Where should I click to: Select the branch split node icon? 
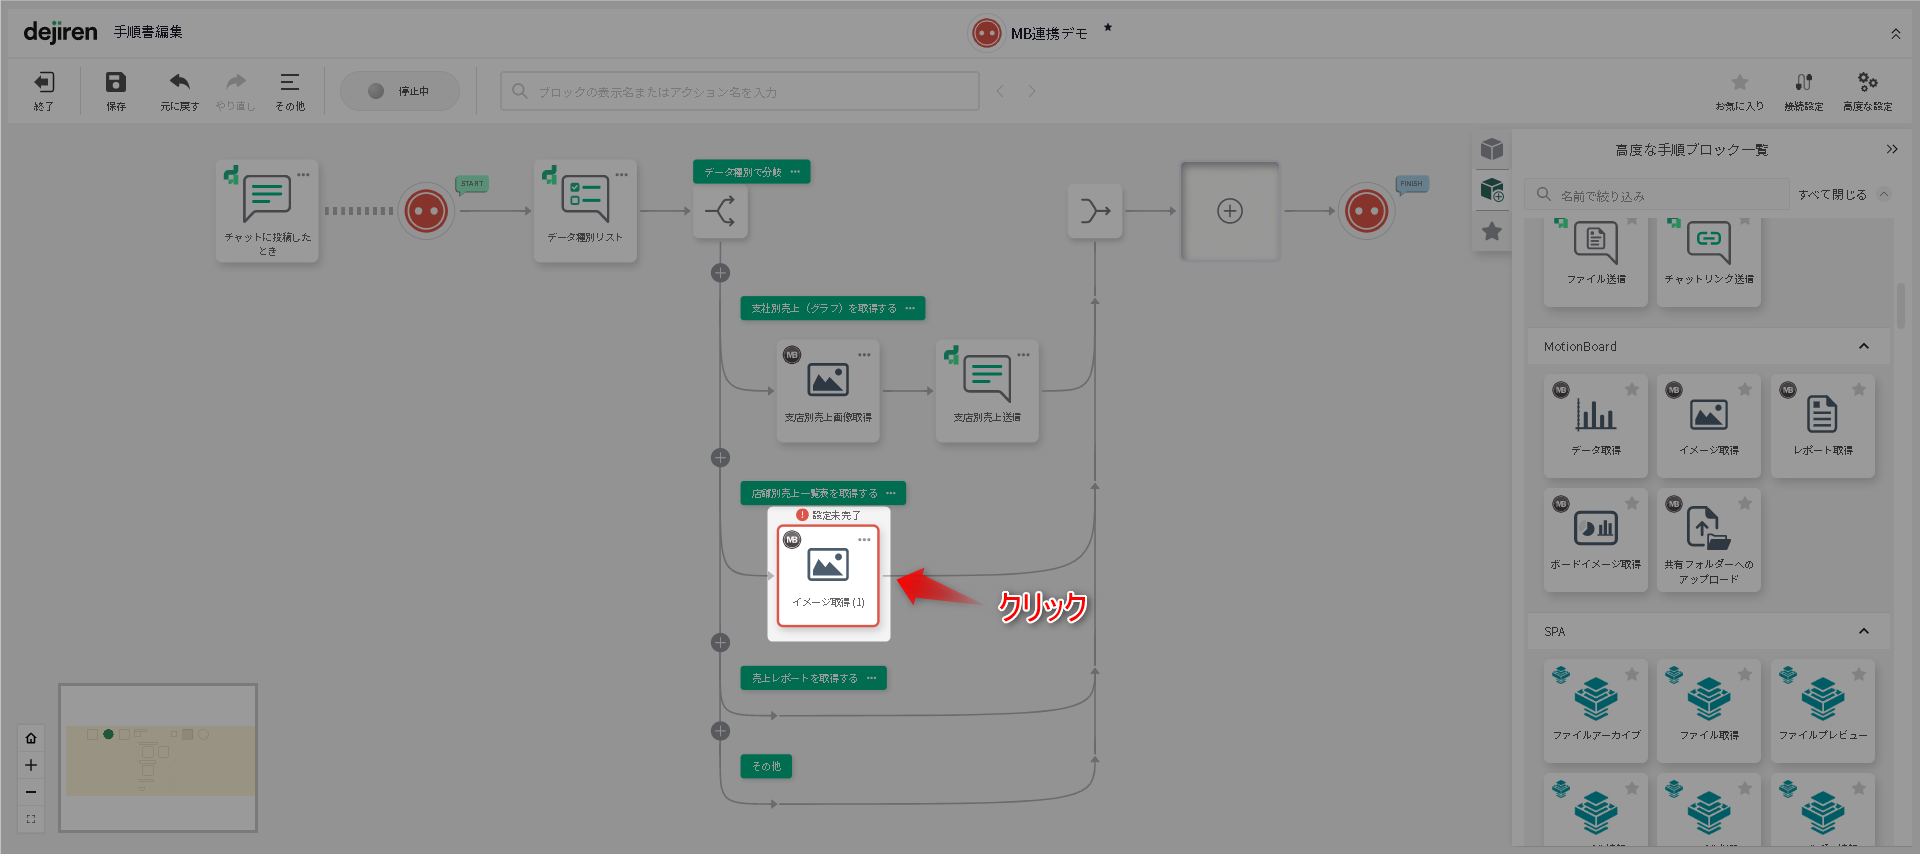point(720,211)
